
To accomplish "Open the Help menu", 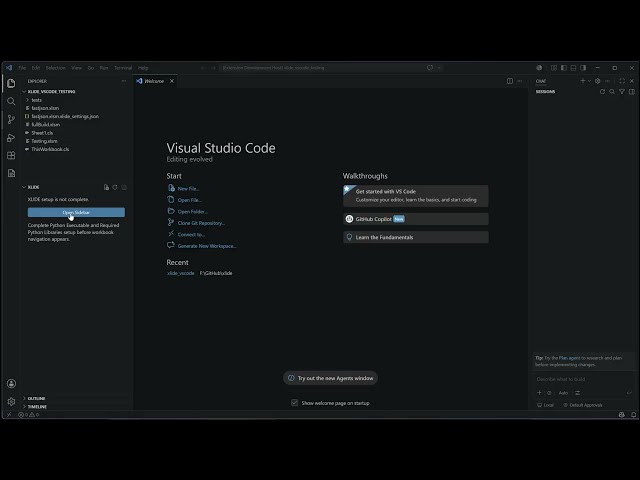I will pos(143,68).
